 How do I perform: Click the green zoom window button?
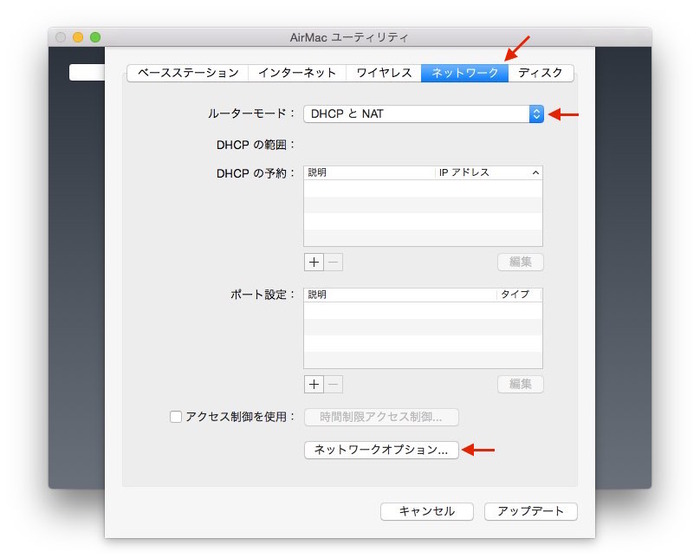point(95,37)
